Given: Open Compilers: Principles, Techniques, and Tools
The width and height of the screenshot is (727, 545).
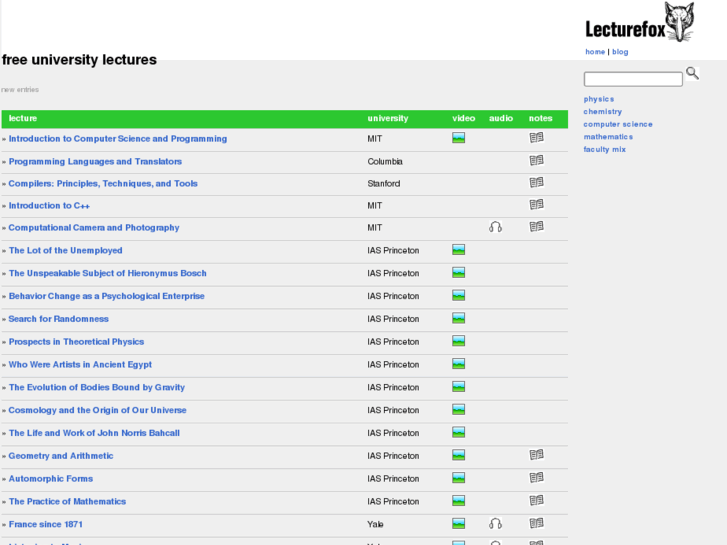Looking at the screenshot, I should pos(103,184).
